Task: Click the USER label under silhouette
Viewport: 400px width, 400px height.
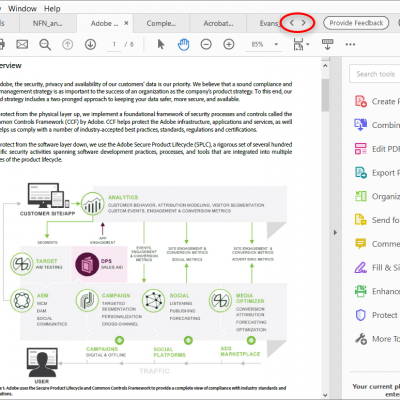Action: pos(42,381)
